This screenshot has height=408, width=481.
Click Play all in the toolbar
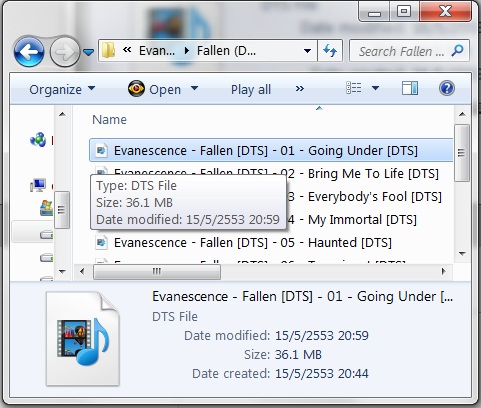251,89
